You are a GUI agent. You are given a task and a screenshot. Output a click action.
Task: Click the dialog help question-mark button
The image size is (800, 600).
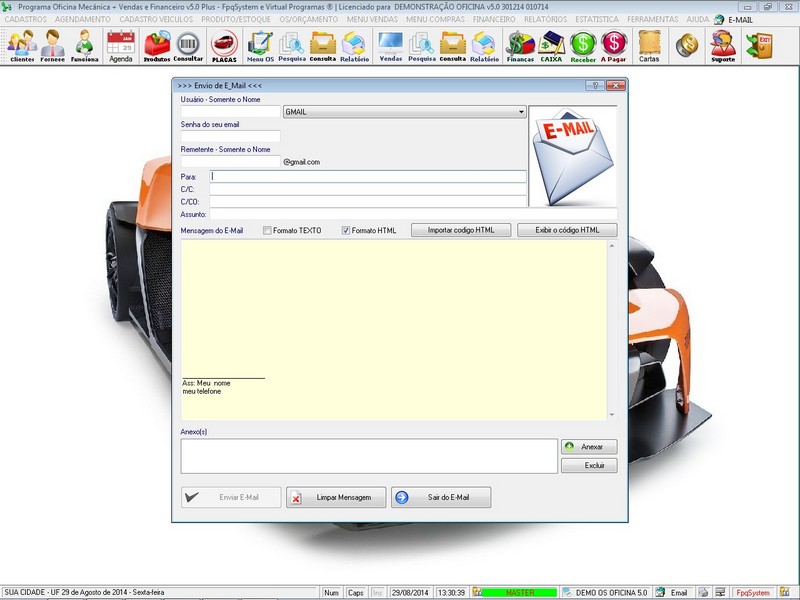click(x=595, y=86)
